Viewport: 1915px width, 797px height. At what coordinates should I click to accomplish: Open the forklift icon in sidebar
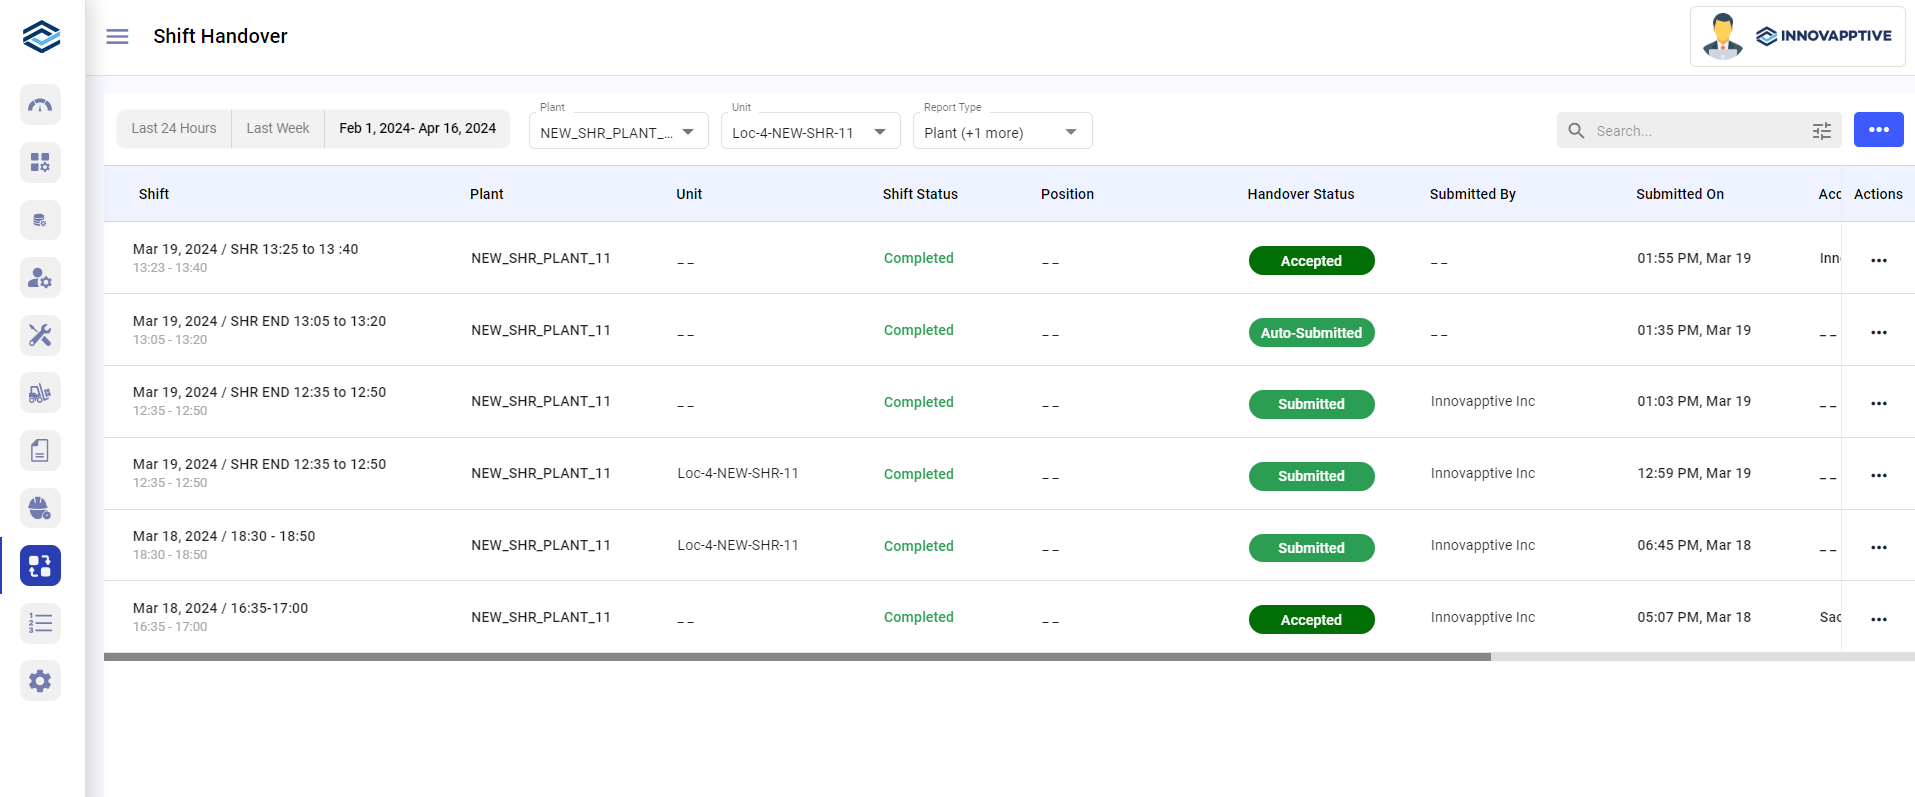tap(40, 393)
